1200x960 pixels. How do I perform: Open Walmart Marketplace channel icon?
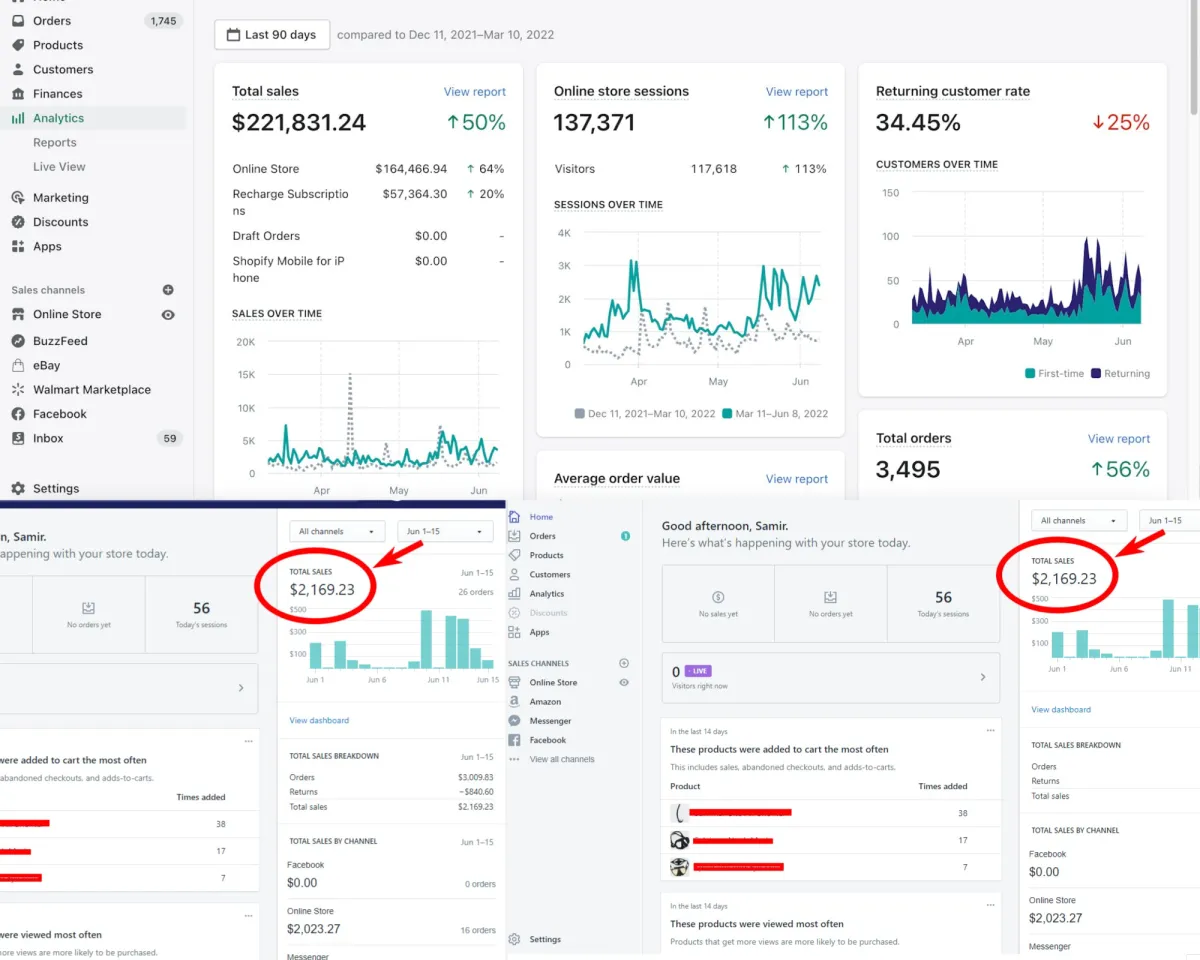(x=18, y=390)
